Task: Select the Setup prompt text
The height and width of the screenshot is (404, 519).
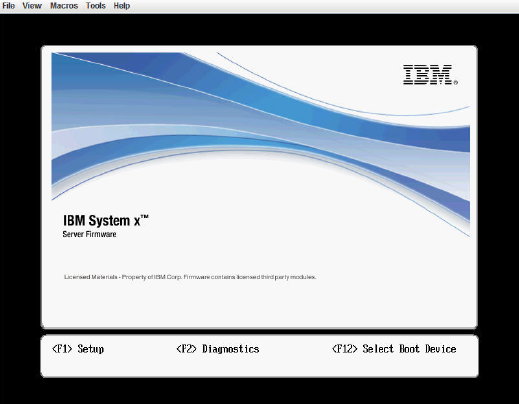Action: click(x=91, y=349)
